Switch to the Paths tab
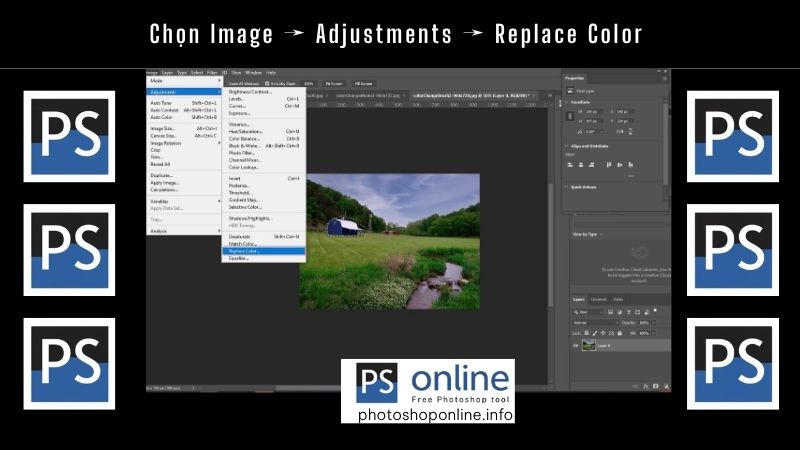800x450 pixels. (618, 299)
